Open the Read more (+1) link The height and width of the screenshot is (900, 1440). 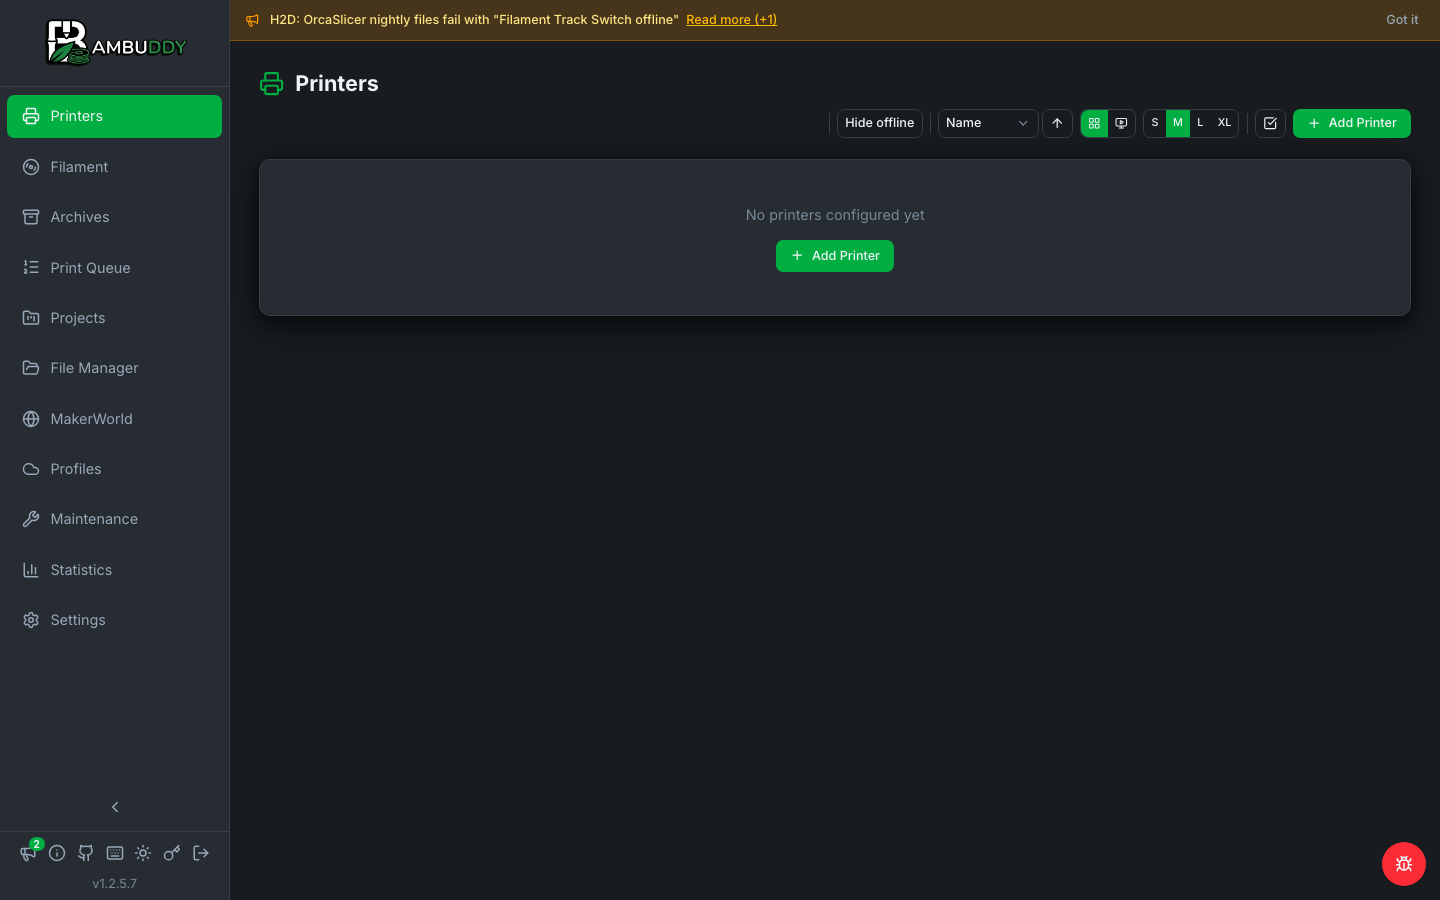pos(731,20)
